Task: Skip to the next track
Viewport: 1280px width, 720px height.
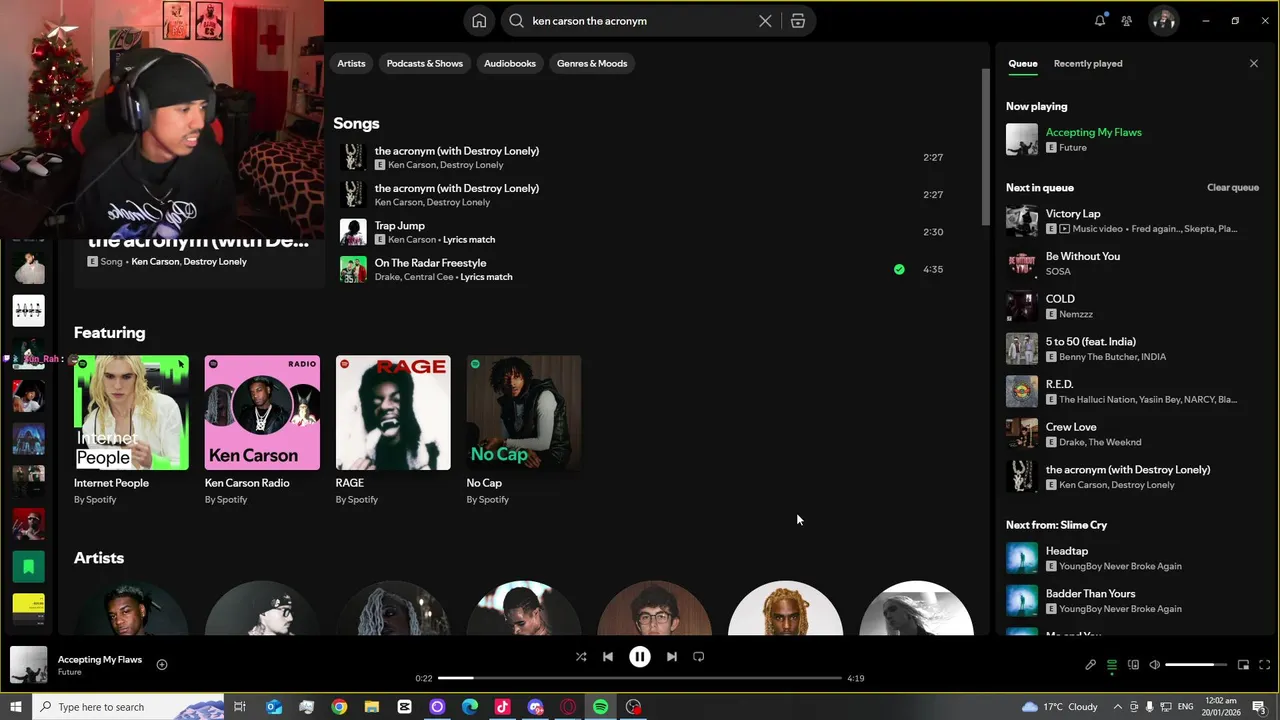Action: click(x=672, y=657)
